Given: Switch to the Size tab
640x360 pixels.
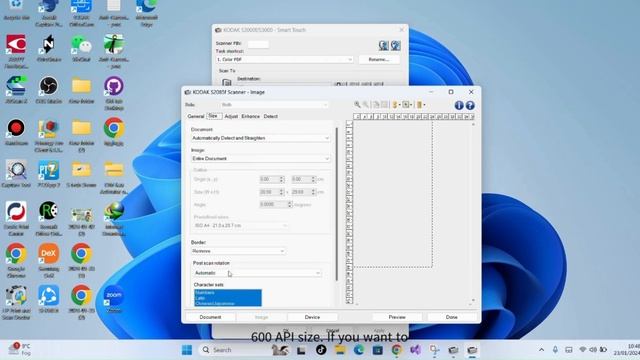Looking at the screenshot, I should coord(213,116).
